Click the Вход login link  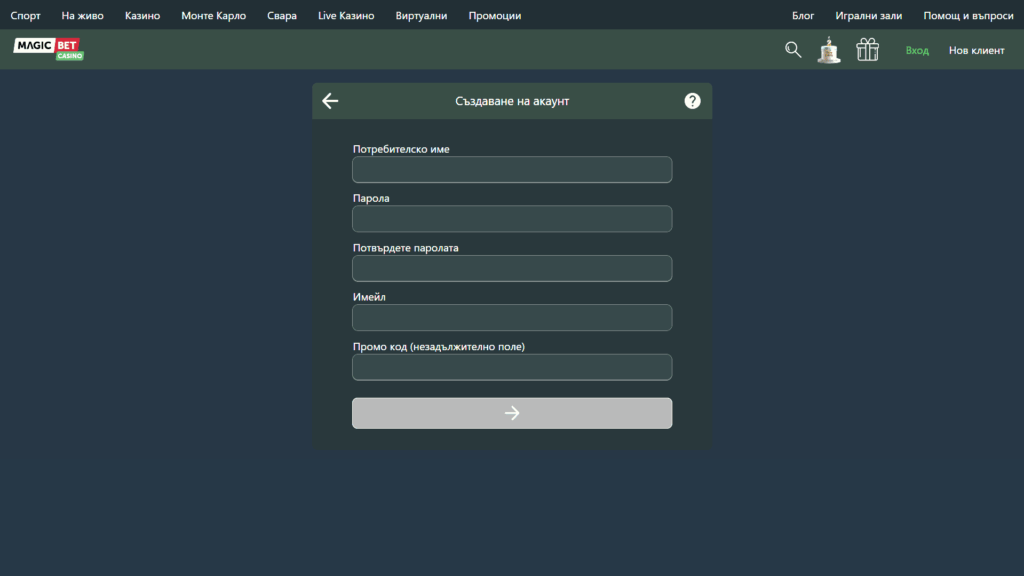click(917, 51)
